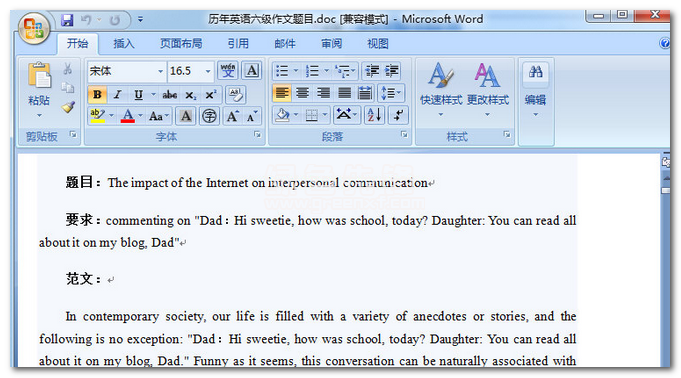Viewport: 681px width, 378px height.
Task: Open the font name dropdown 宋体
Action: click(160, 71)
